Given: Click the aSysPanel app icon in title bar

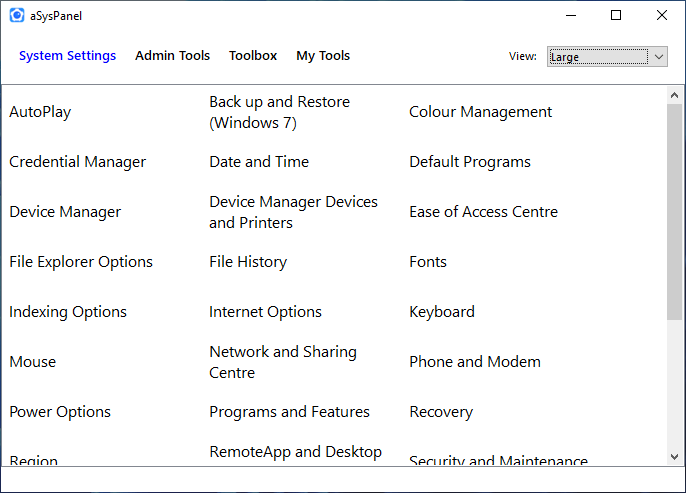Looking at the screenshot, I should (x=16, y=15).
